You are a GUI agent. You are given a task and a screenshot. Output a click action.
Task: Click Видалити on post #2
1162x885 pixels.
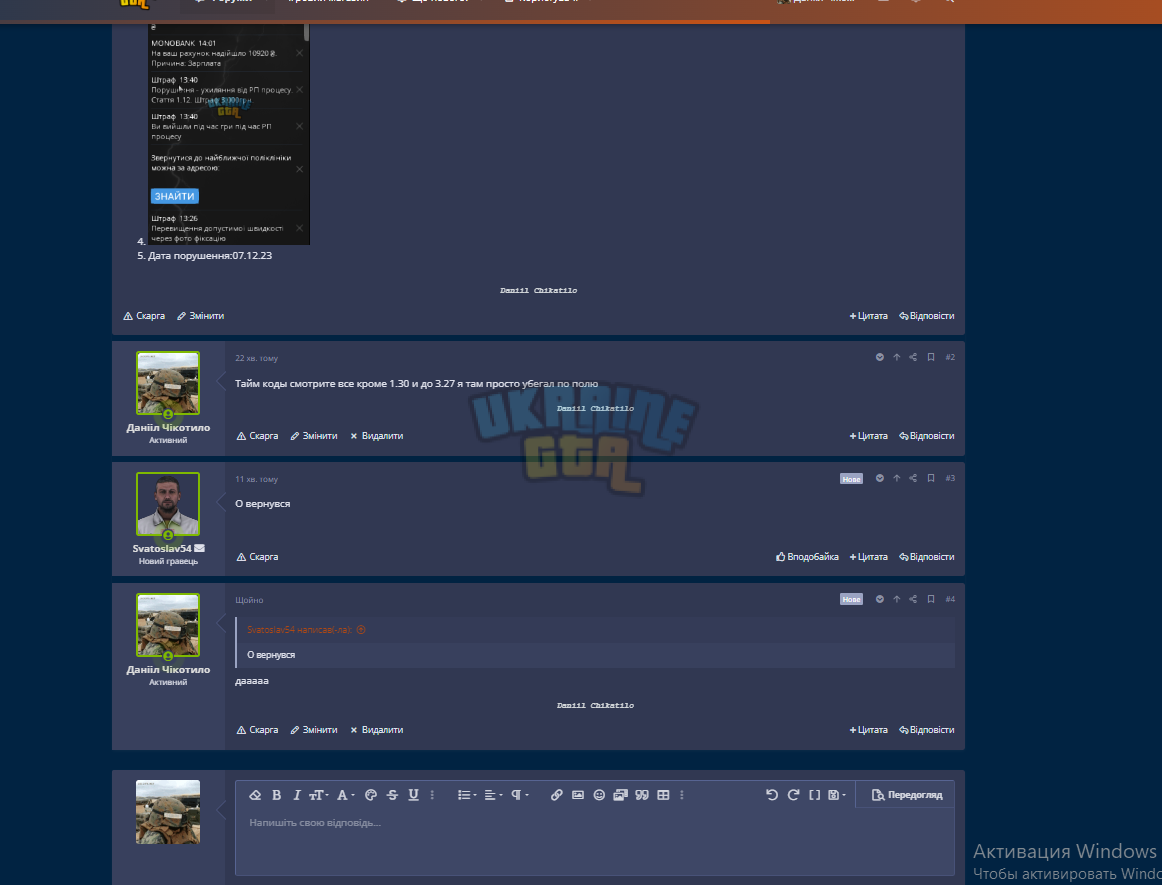(x=376, y=436)
